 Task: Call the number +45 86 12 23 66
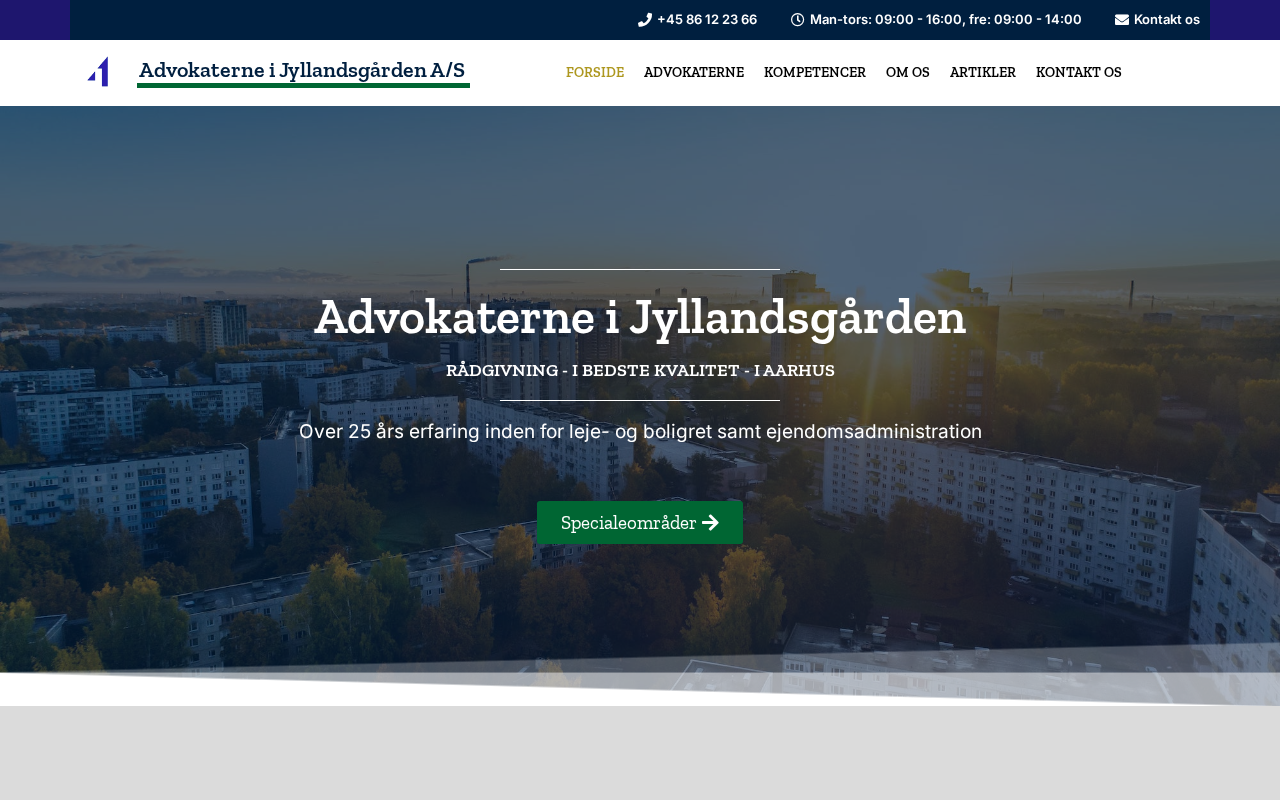click(707, 20)
